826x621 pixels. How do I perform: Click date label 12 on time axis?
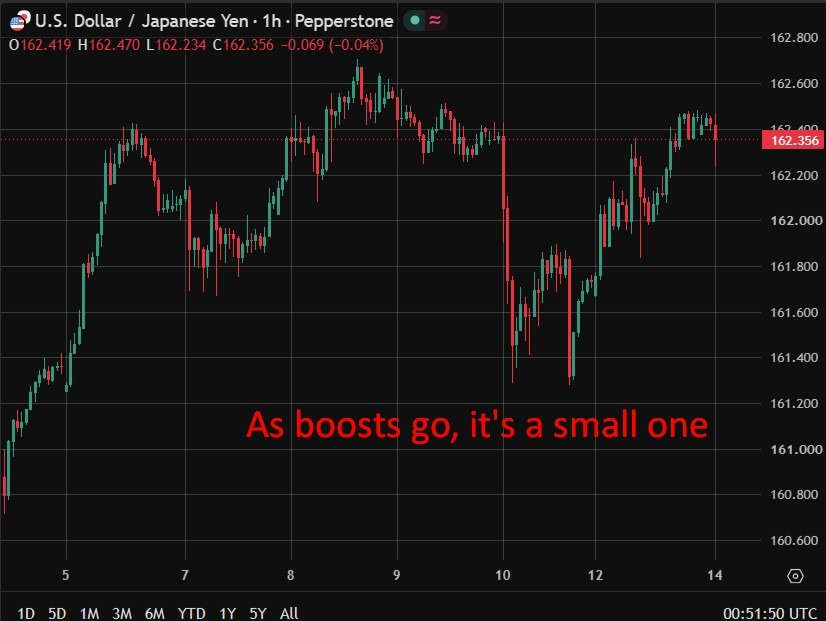[x=595, y=575]
